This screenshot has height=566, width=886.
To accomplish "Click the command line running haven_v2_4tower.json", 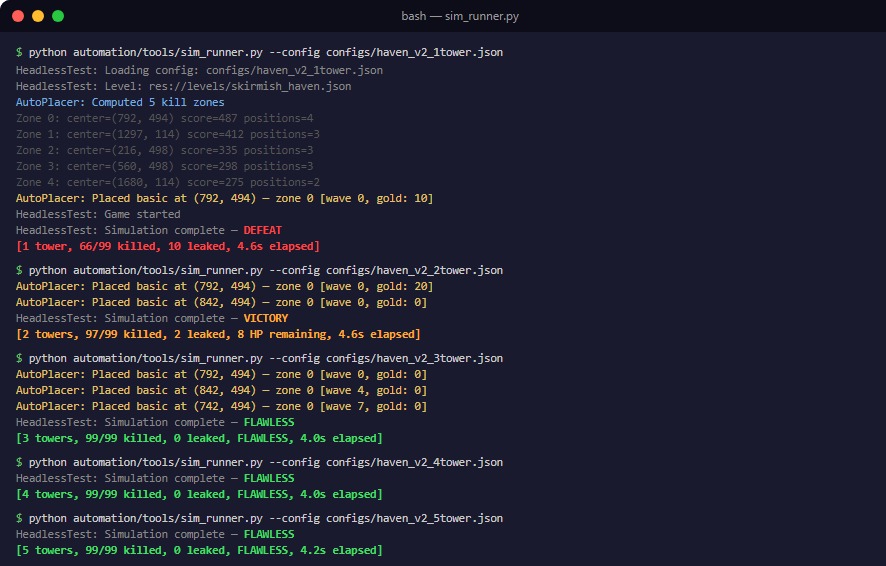I will pos(259,463).
